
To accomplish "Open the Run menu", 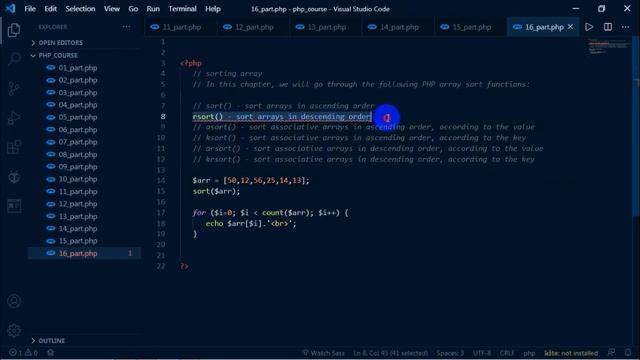I will pyautogui.click(x=153, y=9).
